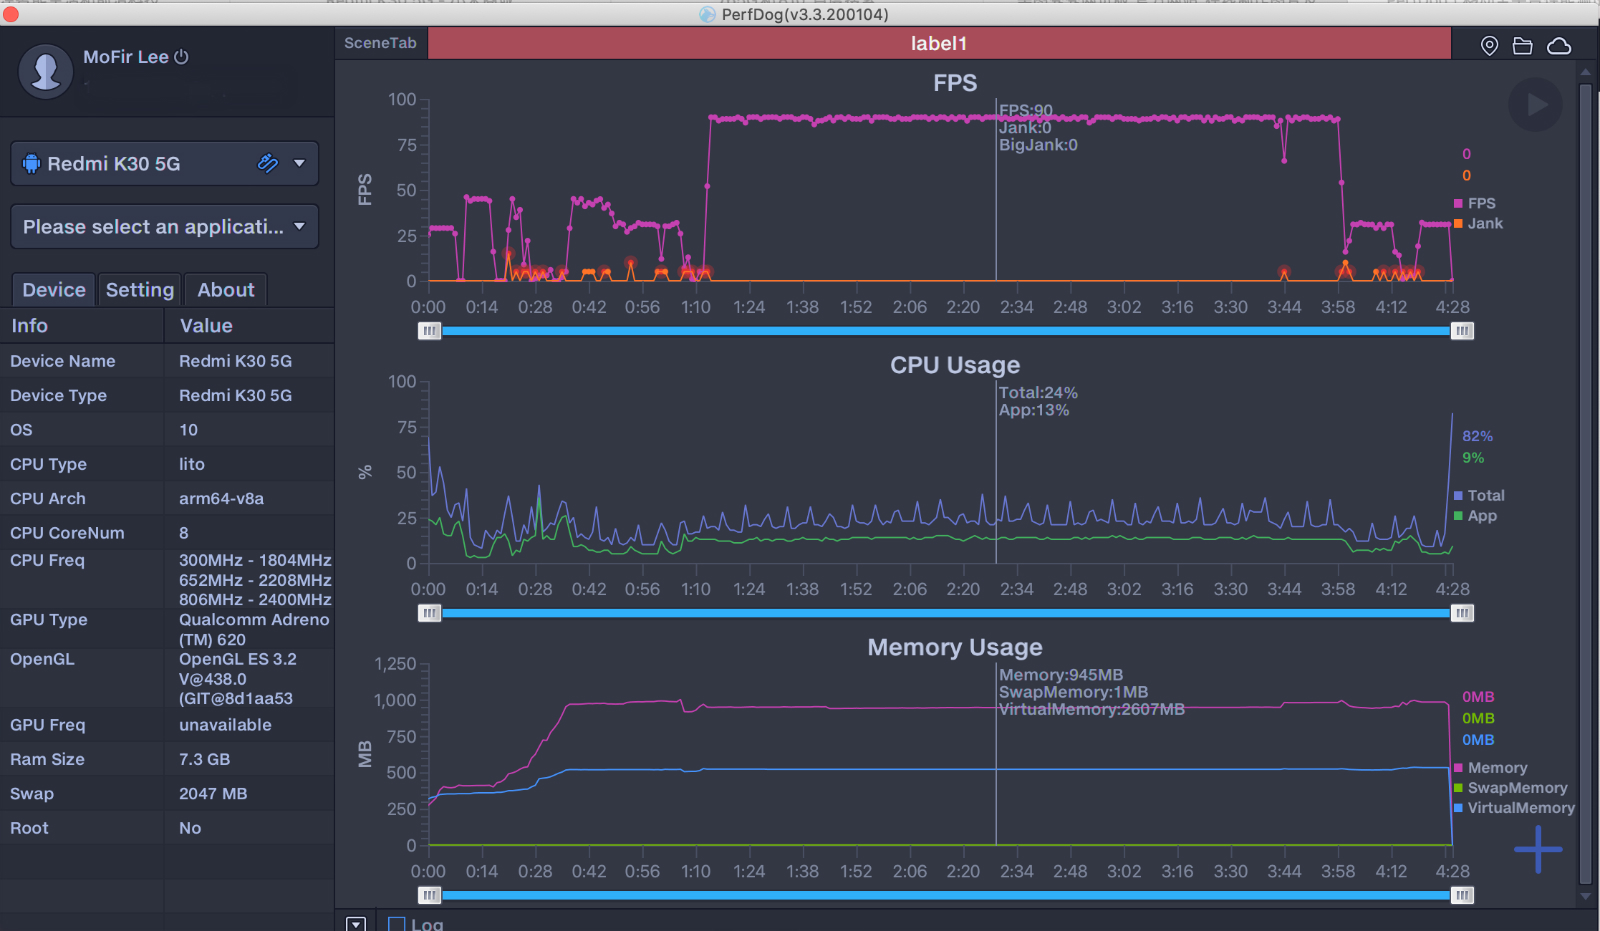Viewport: 1600px width, 931px height.
Task: Select the CPU CoreNum row
Action: 167,533
